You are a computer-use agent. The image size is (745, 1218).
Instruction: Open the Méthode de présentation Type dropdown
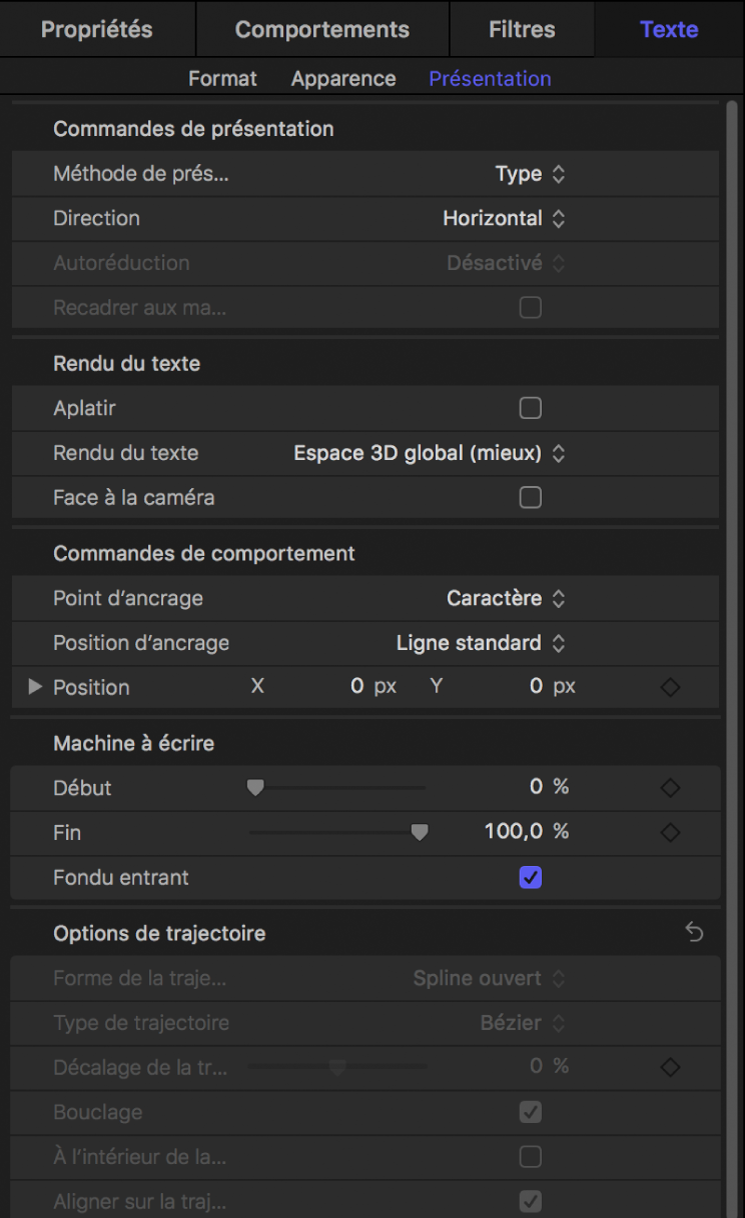coord(530,174)
